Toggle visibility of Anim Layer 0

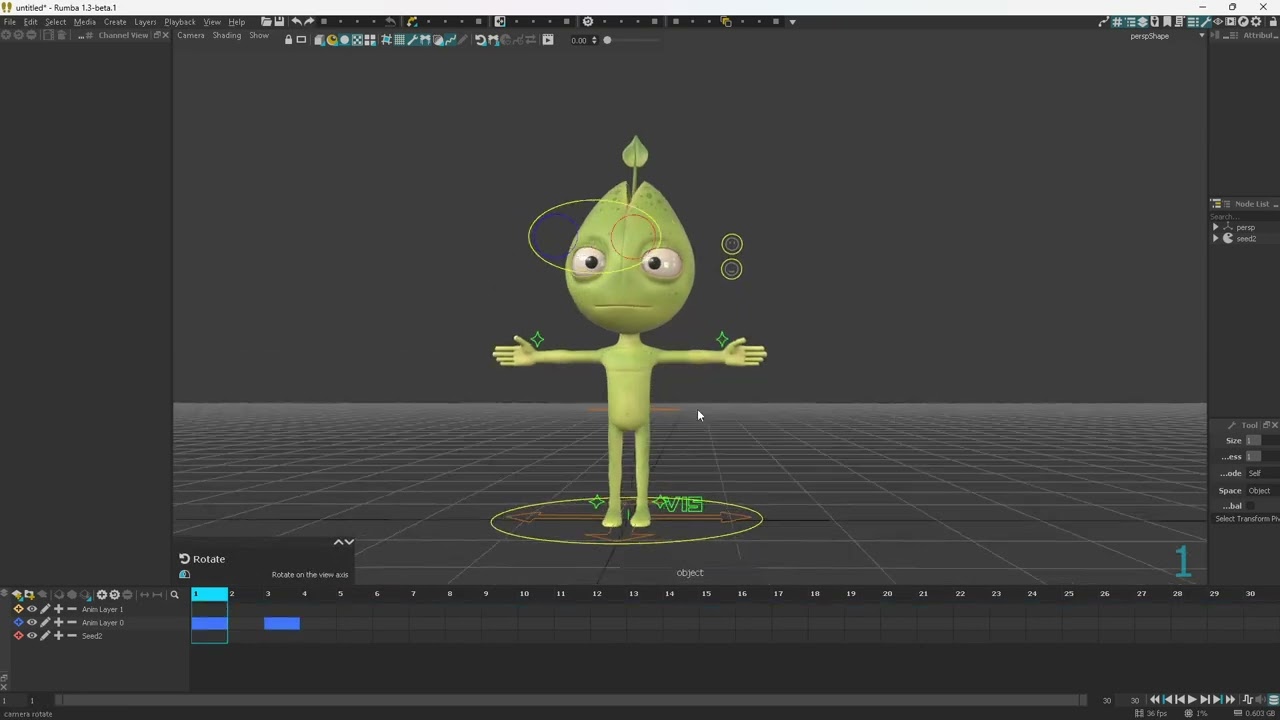(x=32, y=622)
